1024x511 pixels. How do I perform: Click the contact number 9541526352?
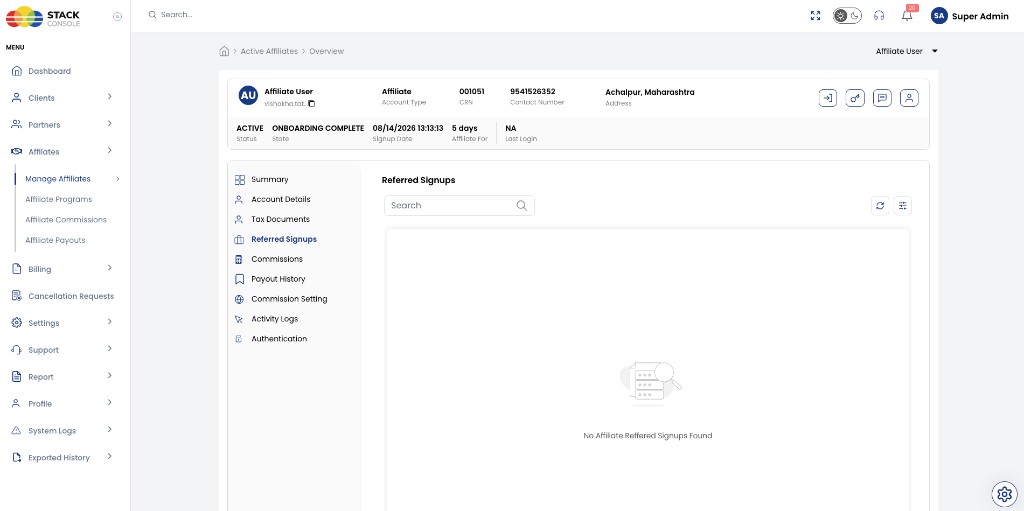click(x=532, y=91)
